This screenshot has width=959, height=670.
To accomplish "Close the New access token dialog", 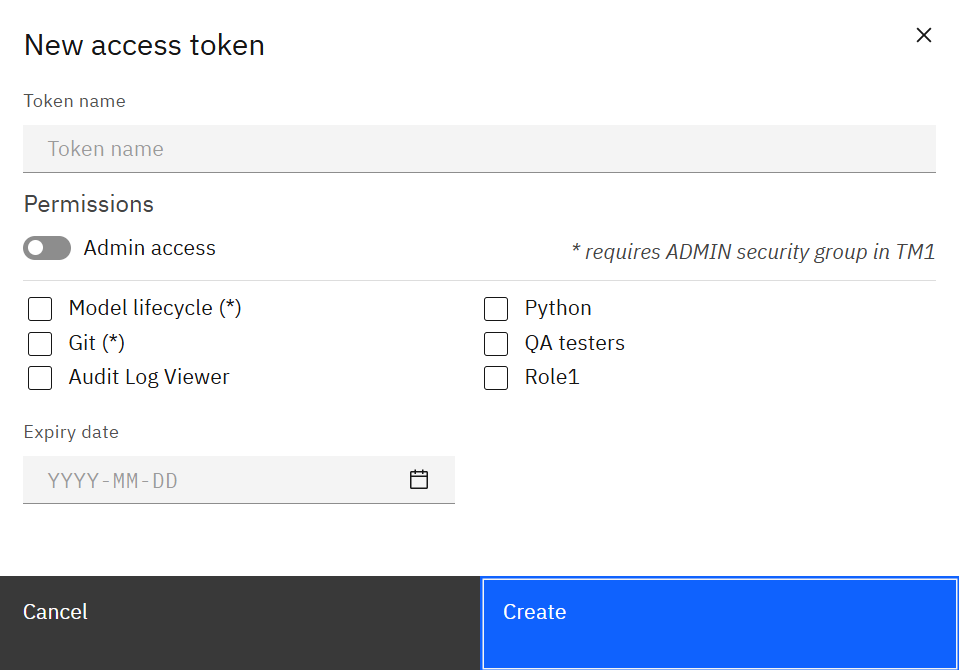I will point(923,34).
